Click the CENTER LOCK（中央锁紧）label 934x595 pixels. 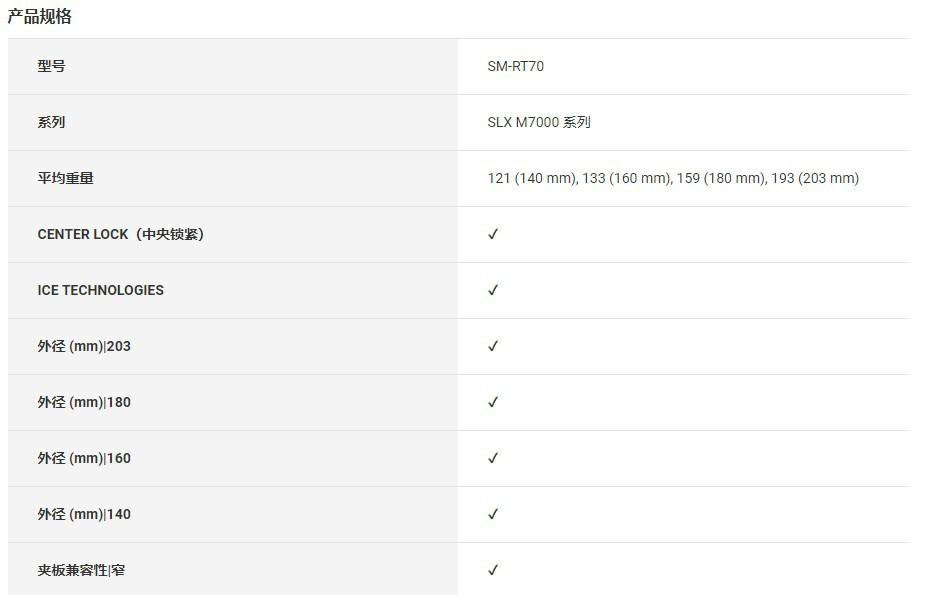point(121,234)
